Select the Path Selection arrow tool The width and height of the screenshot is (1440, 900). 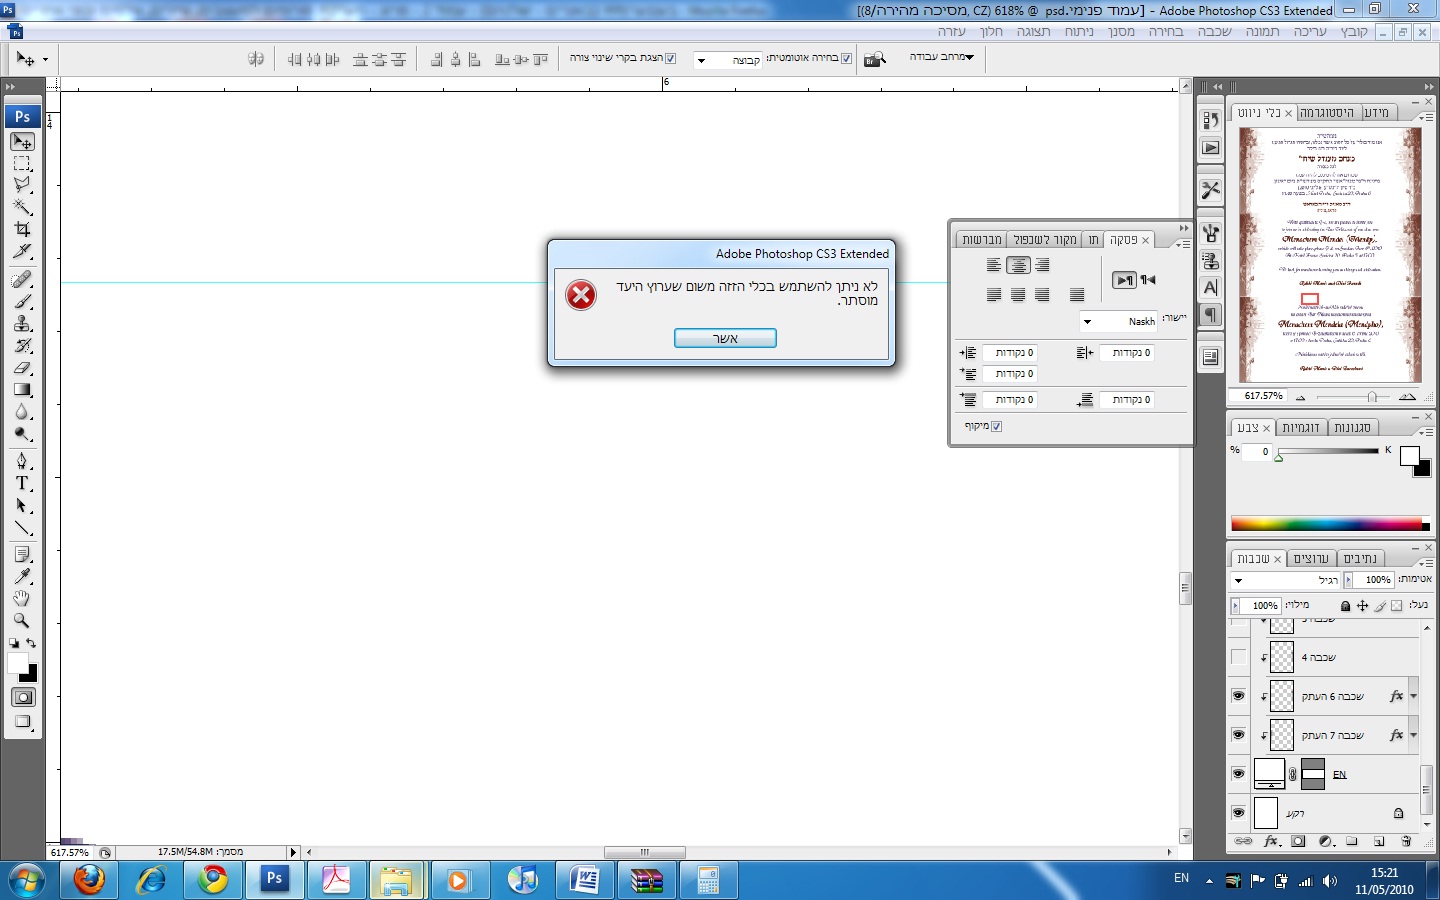(22, 505)
